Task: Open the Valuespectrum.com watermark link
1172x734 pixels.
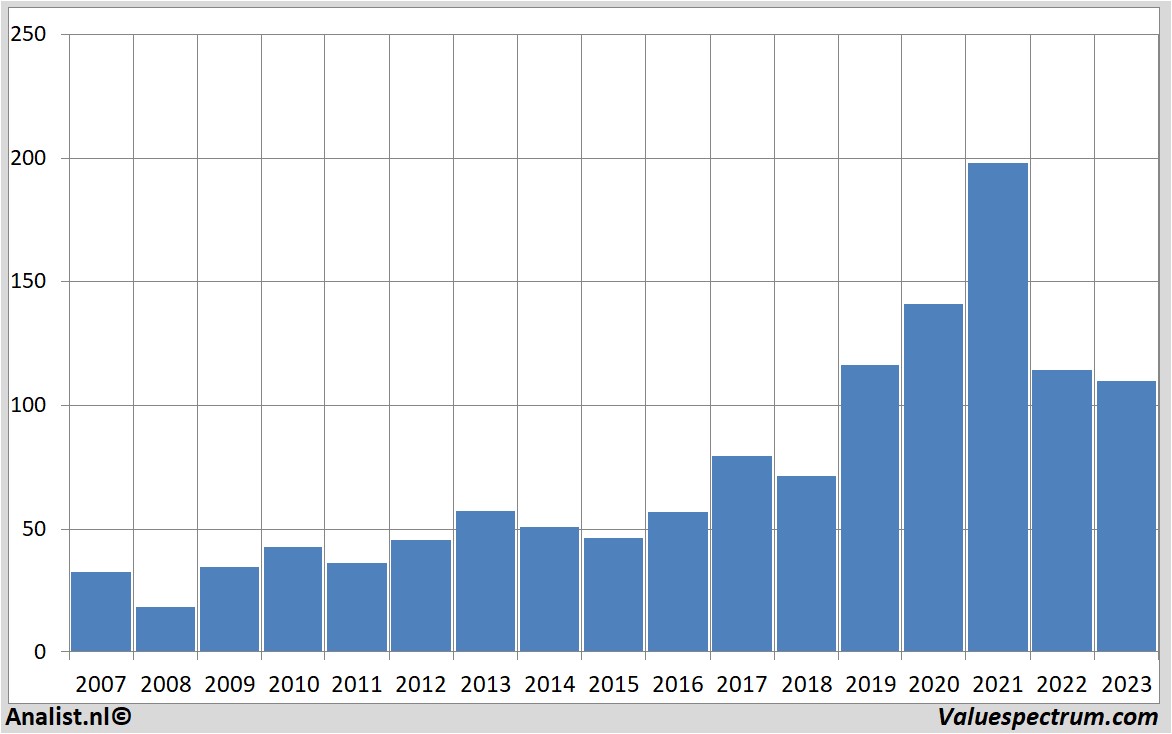Action: 1047,716
